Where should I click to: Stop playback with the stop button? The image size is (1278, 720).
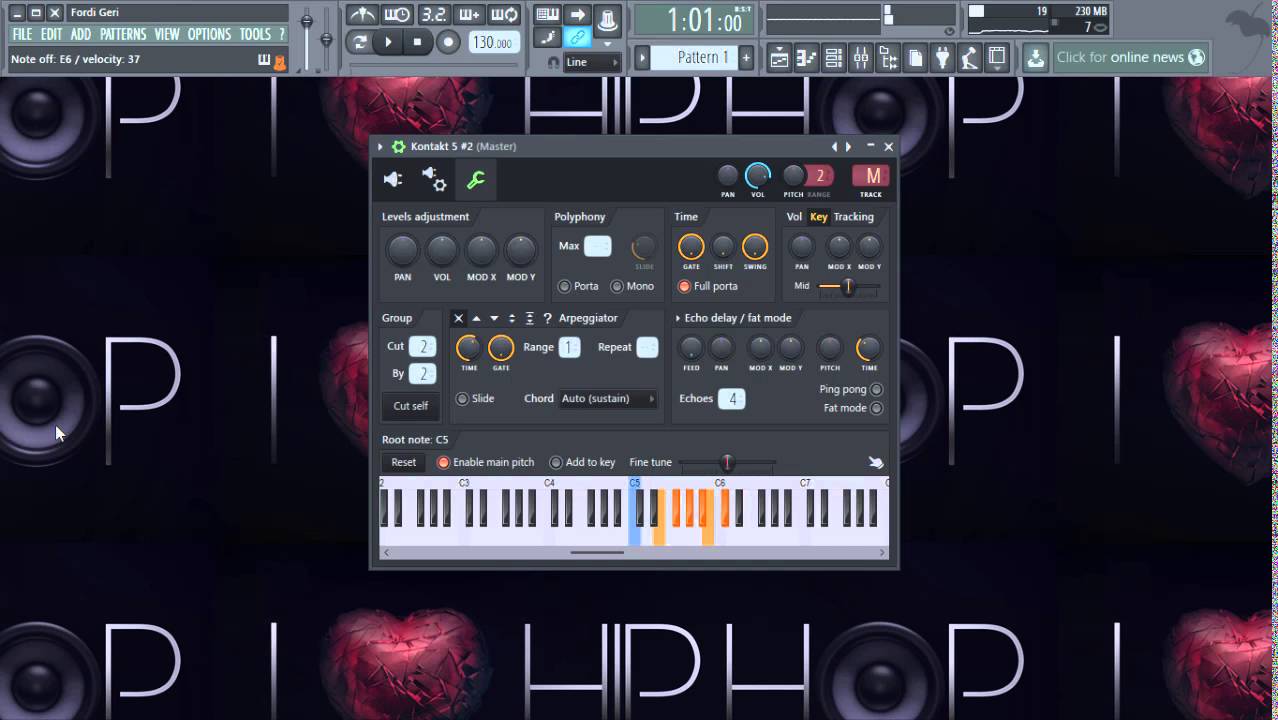(418, 42)
